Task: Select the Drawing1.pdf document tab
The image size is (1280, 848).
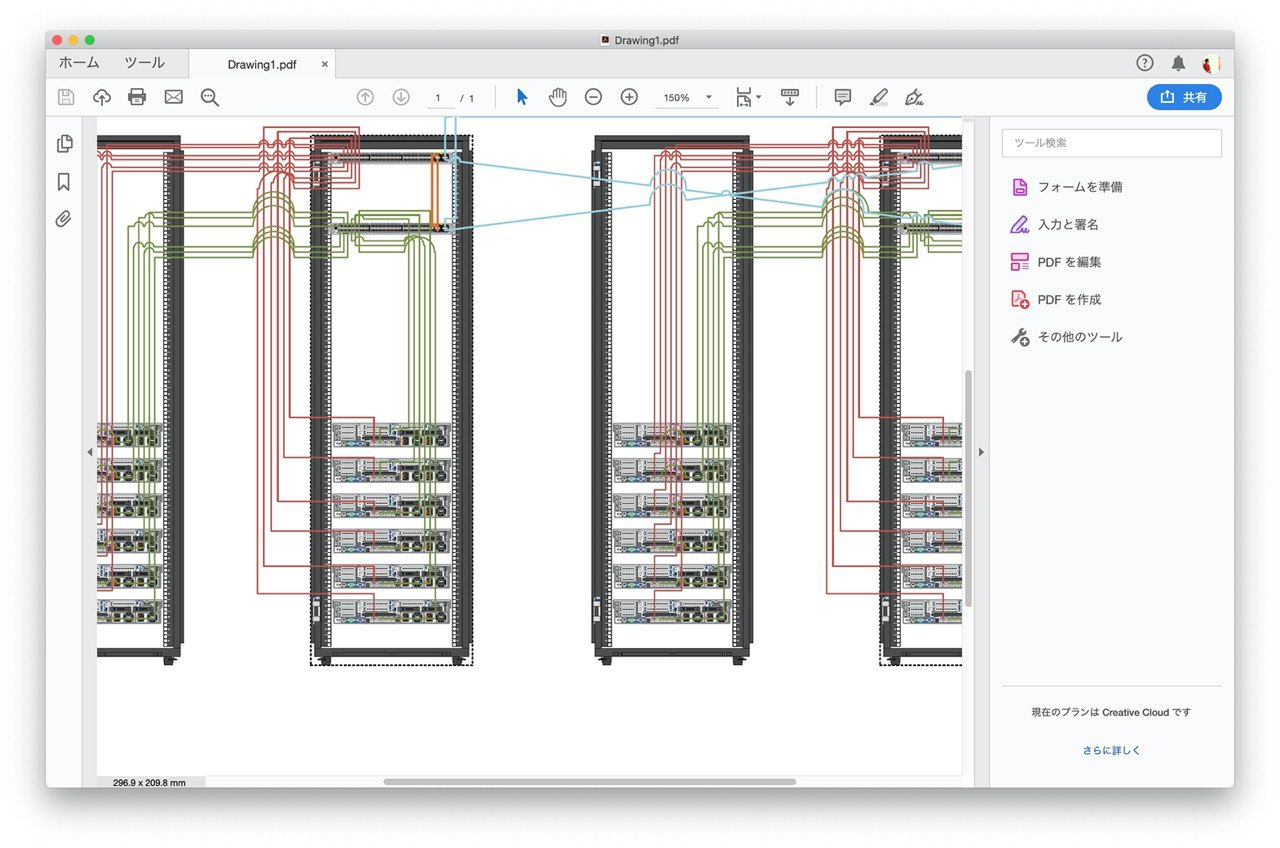Action: point(262,64)
